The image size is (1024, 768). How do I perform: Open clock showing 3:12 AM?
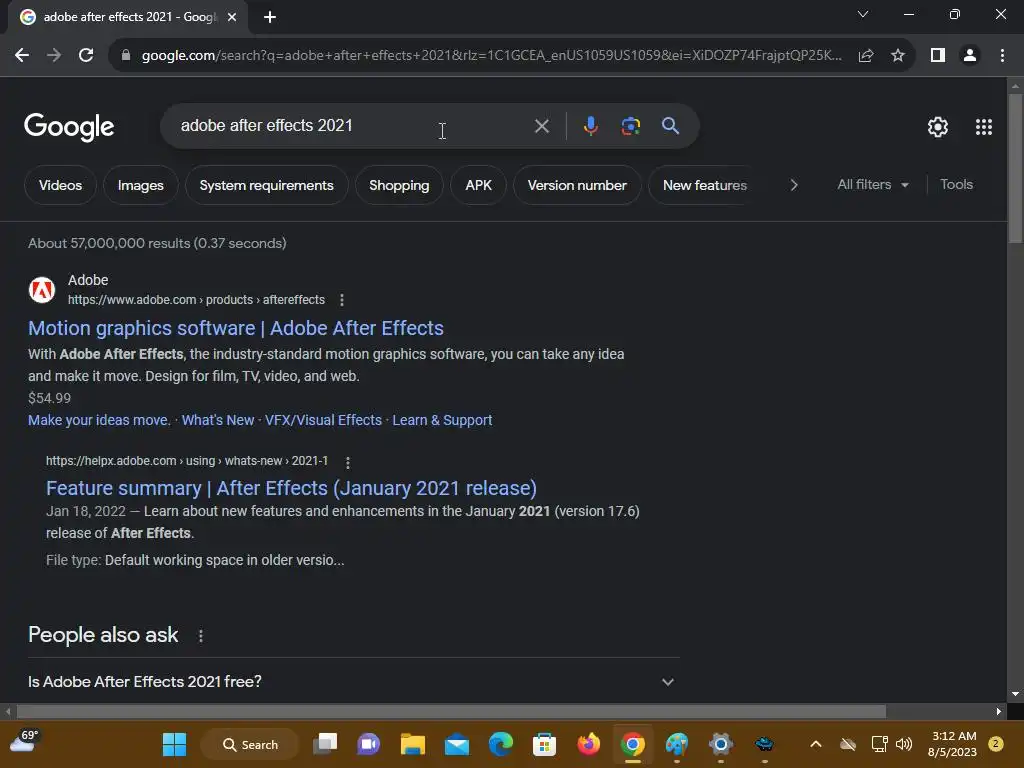tap(953, 744)
